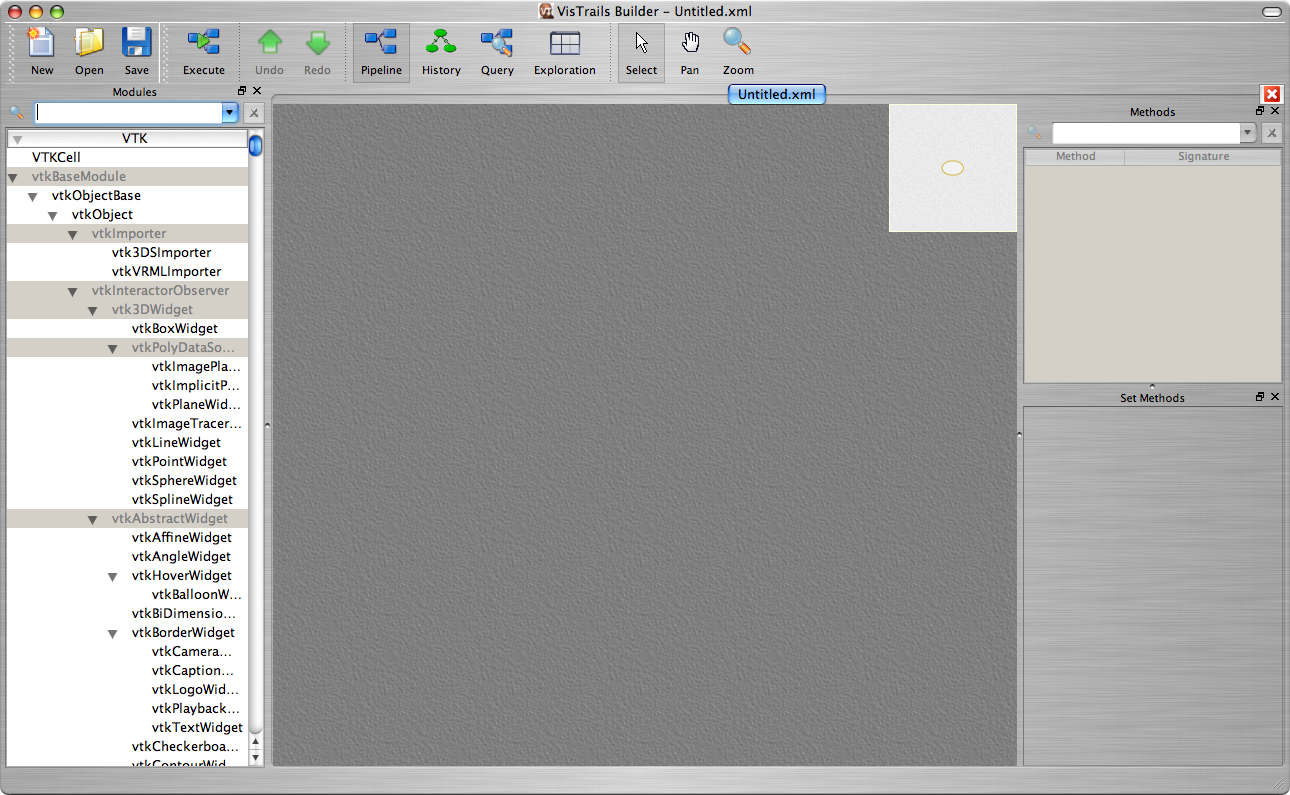Run the pipeline with Execute icon
This screenshot has height=795, width=1290.
pos(203,43)
